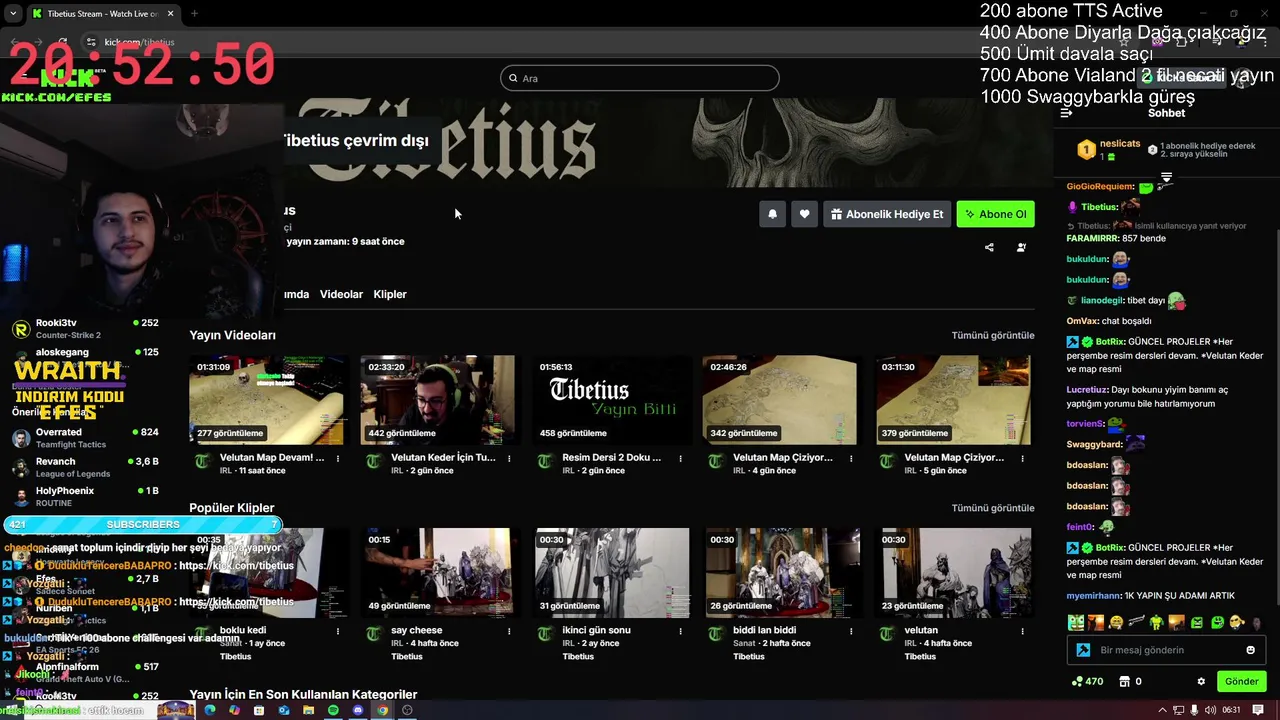This screenshot has width=1280, height=720.
Task: Open chat settings gear
Action: click(1201, 681)
